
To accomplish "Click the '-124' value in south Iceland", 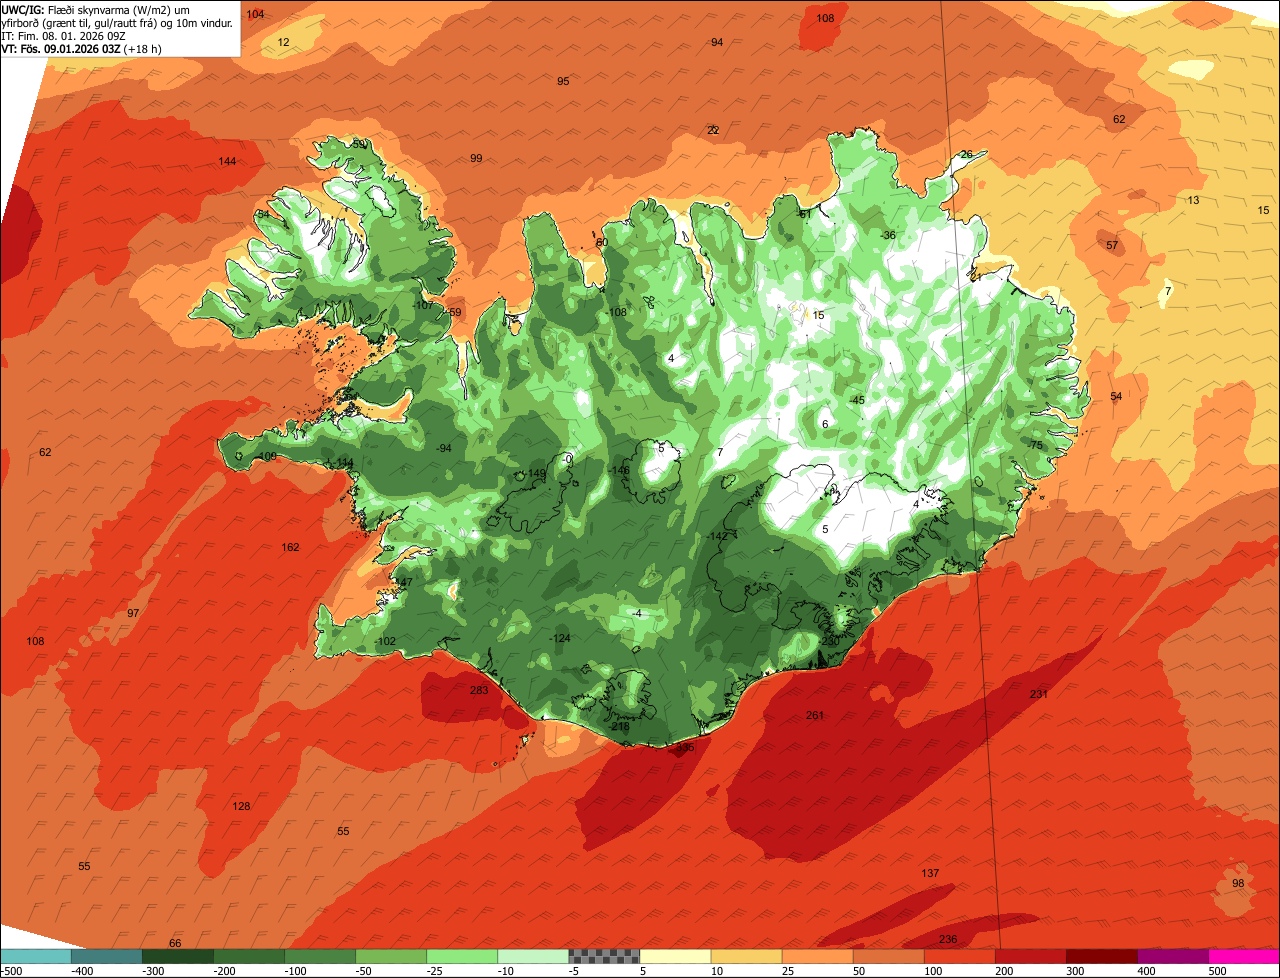I will tap(560, 638).
